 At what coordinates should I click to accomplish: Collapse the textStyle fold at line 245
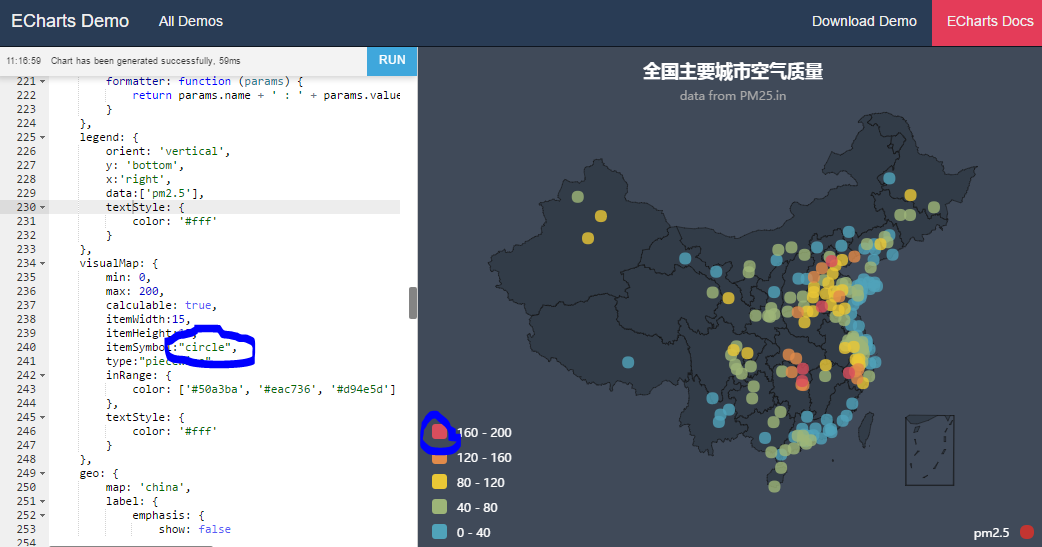[43, 417]
